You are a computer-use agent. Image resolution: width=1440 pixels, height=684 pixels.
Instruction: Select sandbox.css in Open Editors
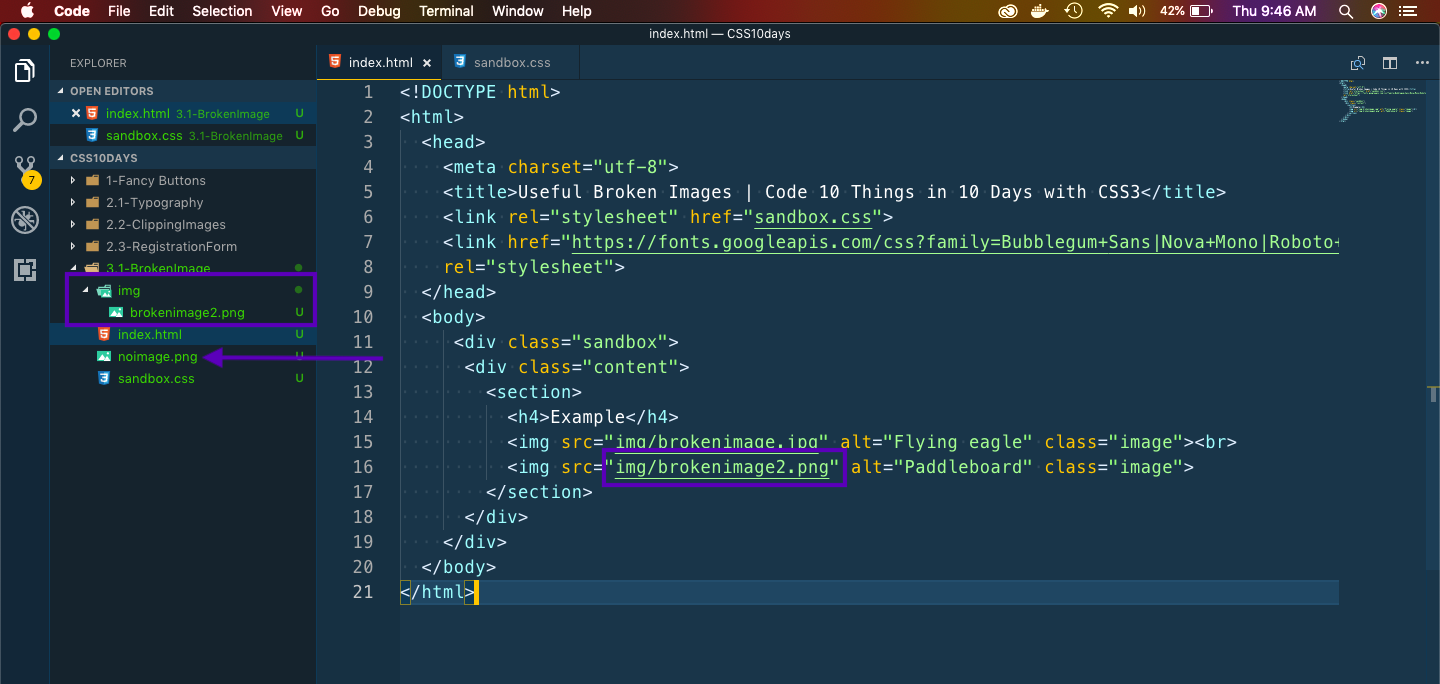click(x=183, y=135)
